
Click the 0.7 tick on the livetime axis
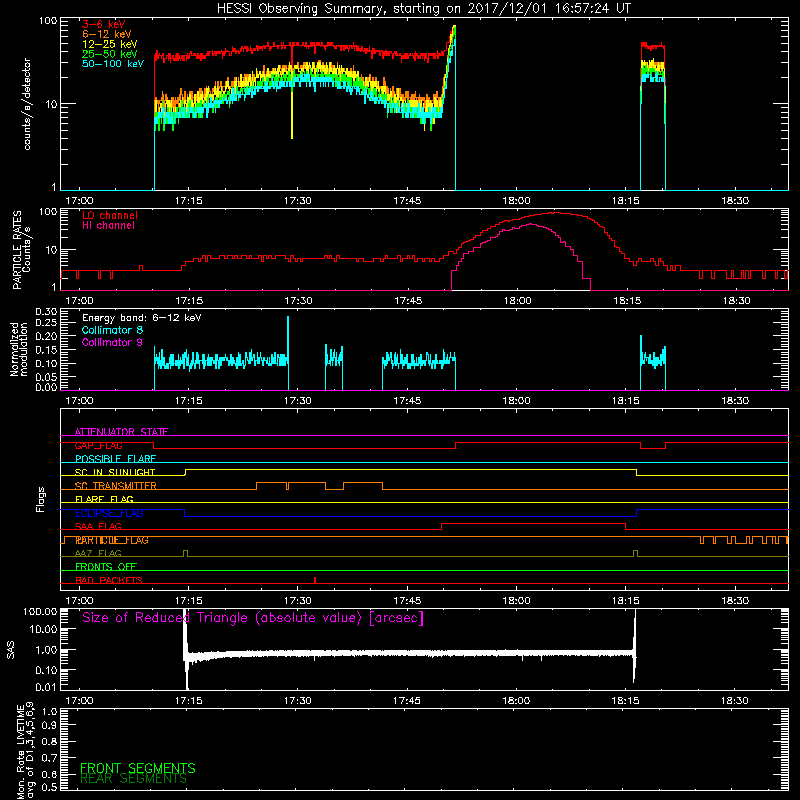[x=49, y=758]
